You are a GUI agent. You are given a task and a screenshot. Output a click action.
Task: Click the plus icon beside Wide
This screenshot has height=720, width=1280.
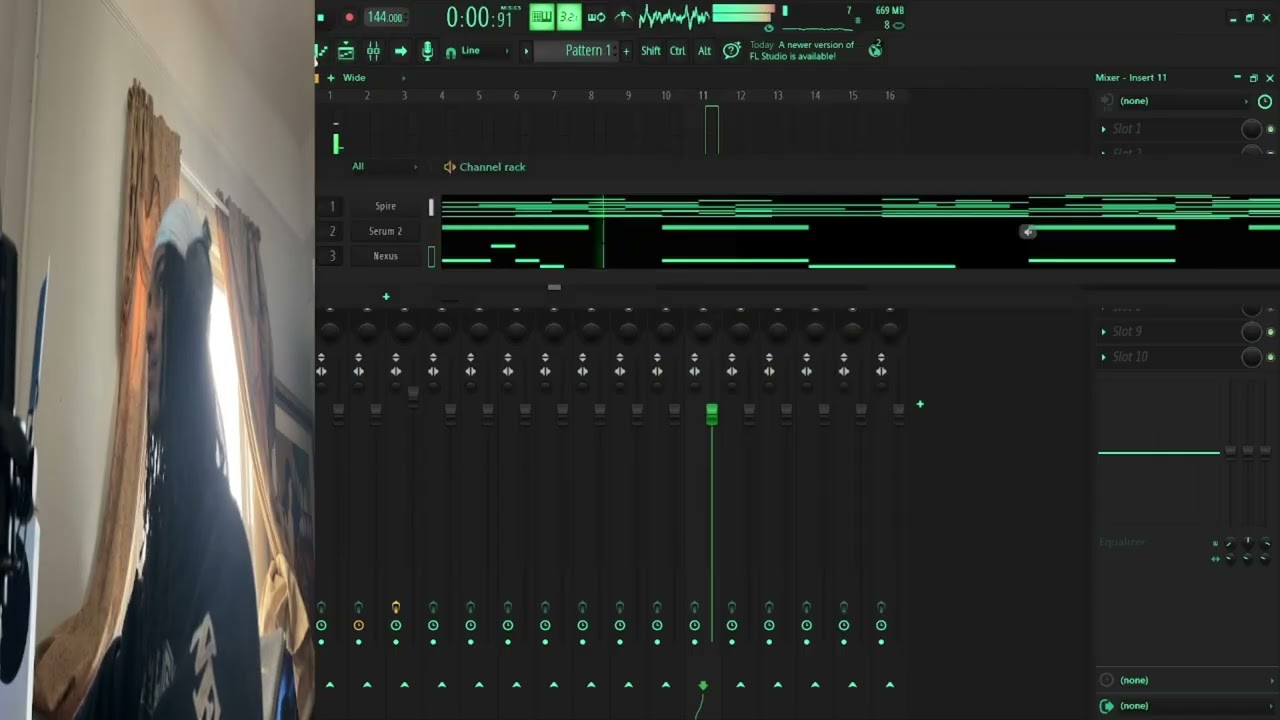pyautogui.click(x=330, y=78)
